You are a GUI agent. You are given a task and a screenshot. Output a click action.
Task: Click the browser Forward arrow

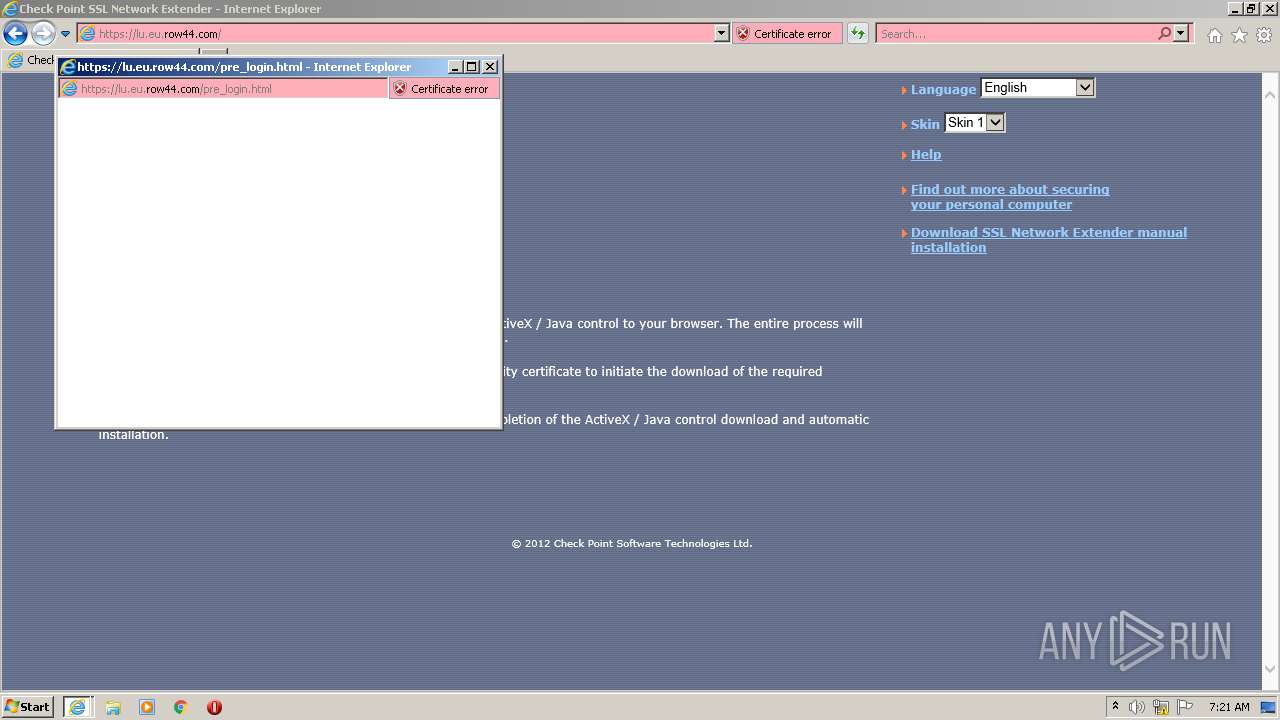pos(43,34)
